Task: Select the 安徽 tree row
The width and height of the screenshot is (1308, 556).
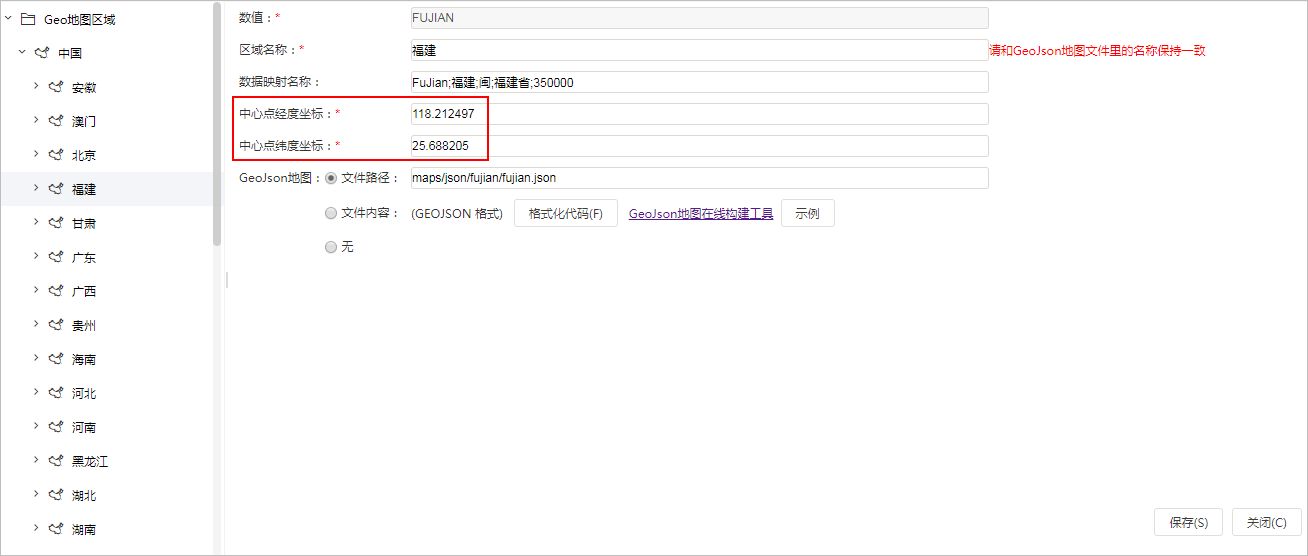Action: 106,87
